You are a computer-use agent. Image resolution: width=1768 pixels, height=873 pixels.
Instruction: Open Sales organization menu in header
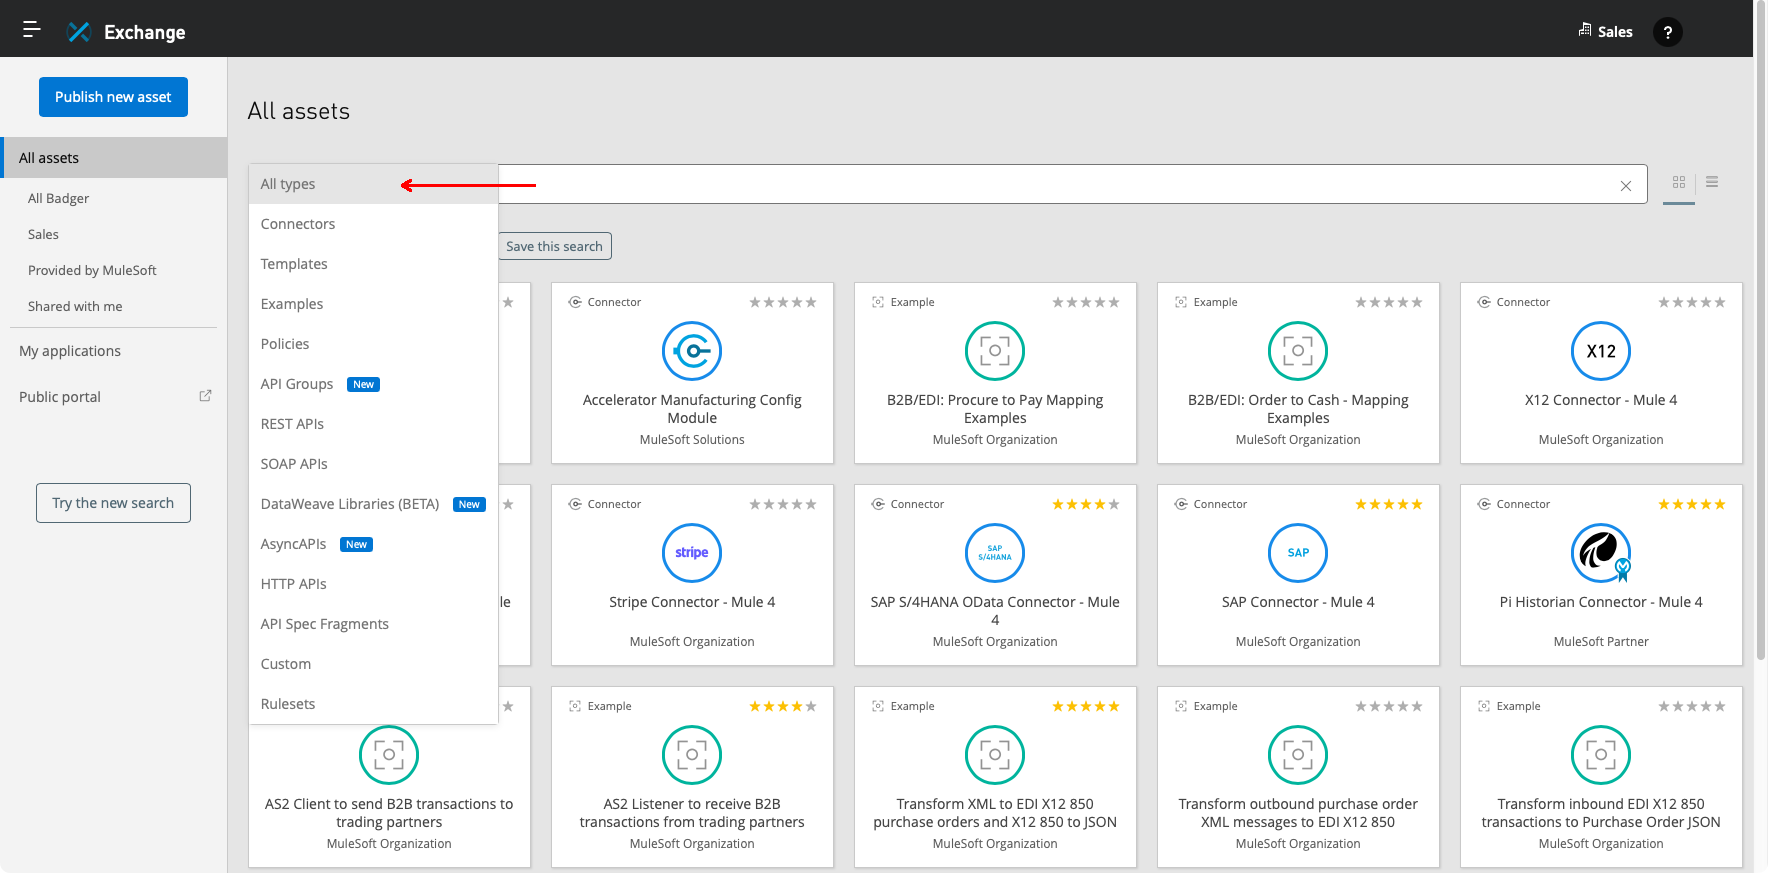click(x=1606, y=32)
